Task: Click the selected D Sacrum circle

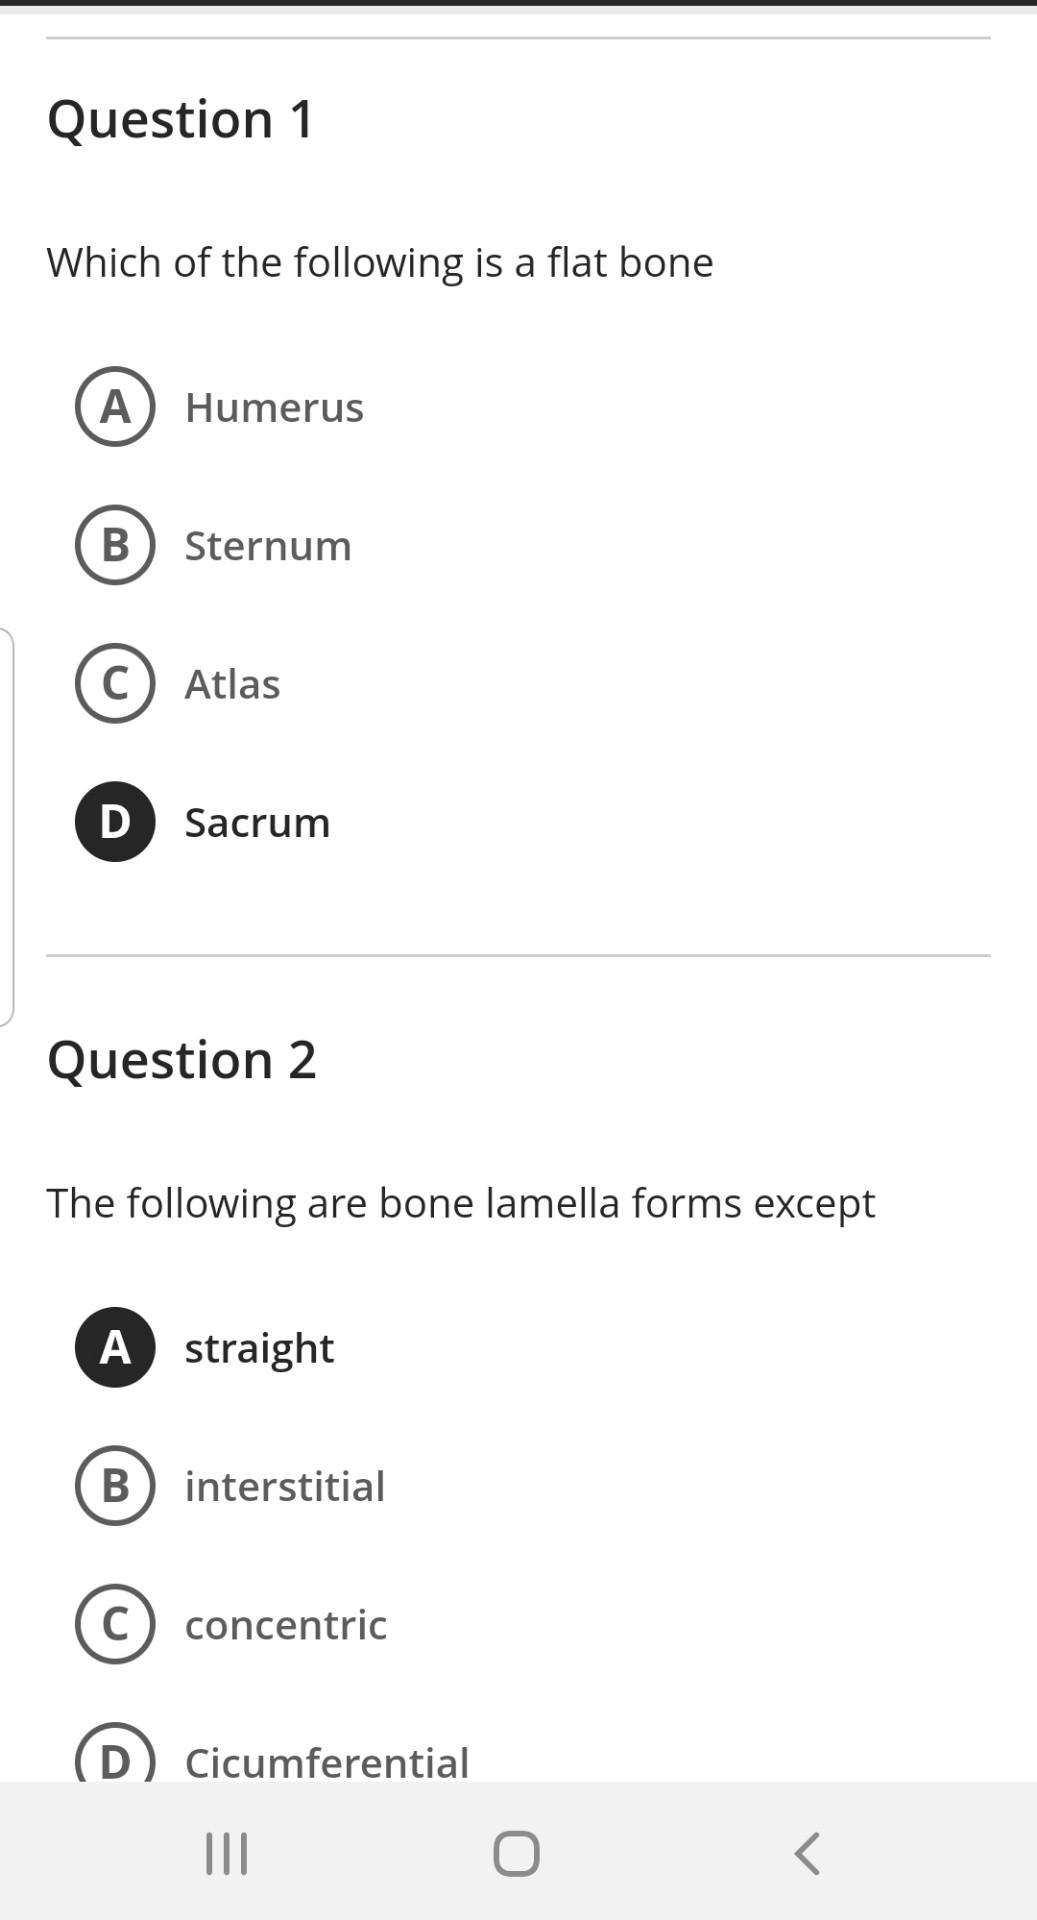Action: point(115,821)
